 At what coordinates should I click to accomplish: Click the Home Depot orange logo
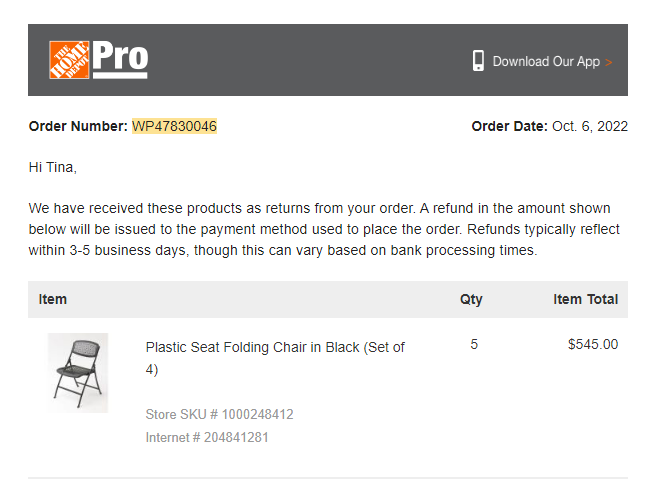click(x=69, y=60)
